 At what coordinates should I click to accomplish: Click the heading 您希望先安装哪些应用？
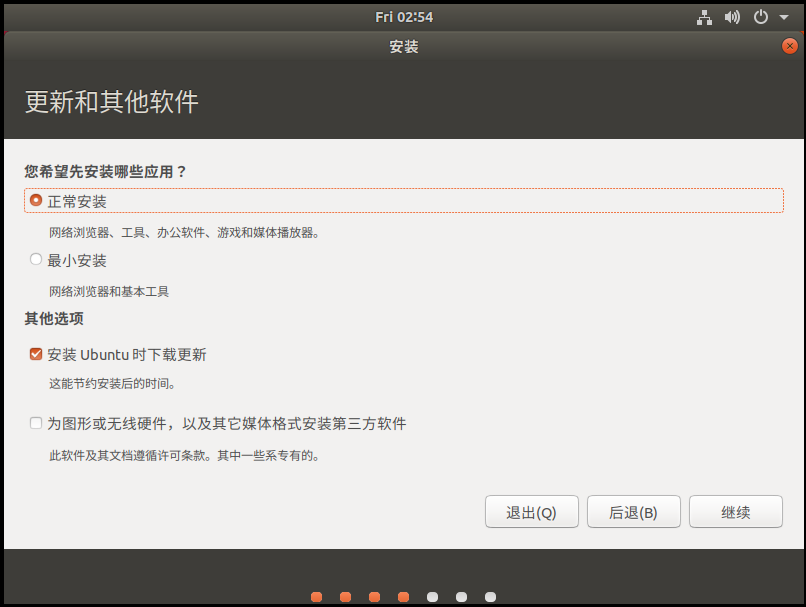[x=105, y=172]
